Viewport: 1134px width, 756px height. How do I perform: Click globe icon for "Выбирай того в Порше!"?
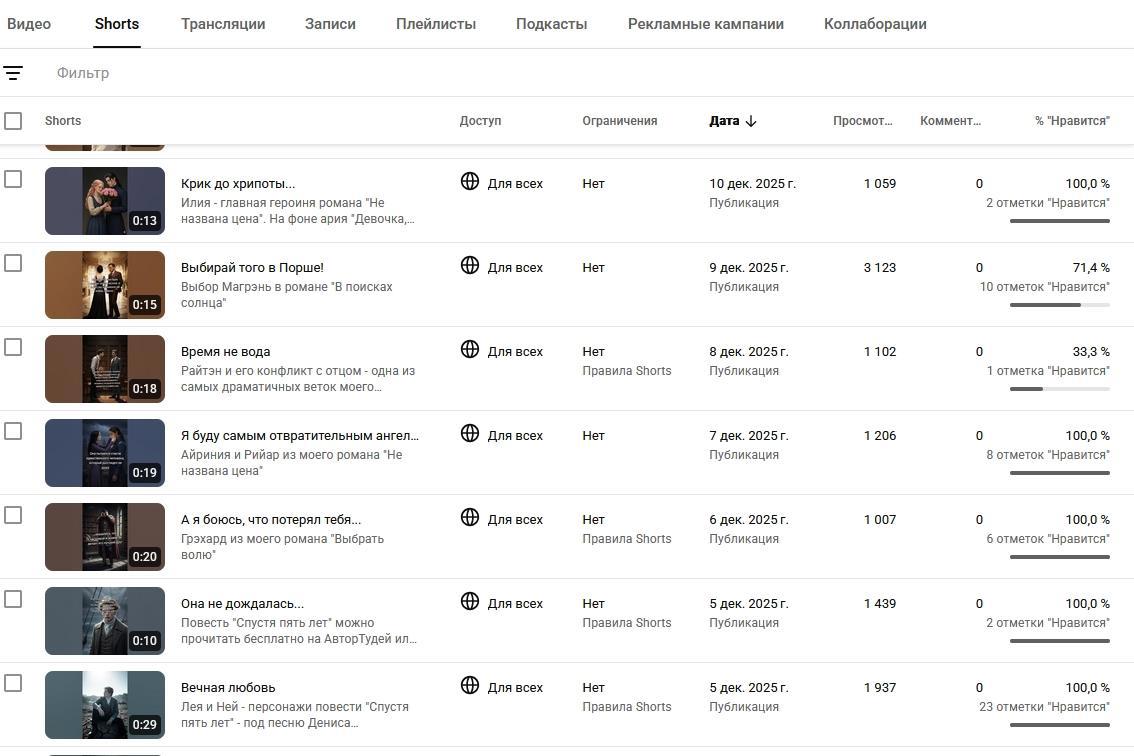pos(470,265)
